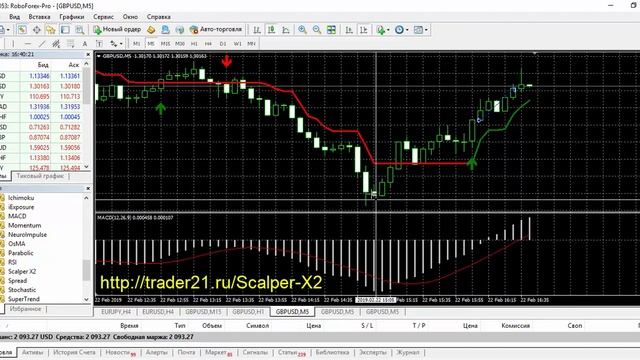The image size is (640, 360).
Task: Open the GBPUSD,H1 chart tab
Action: point(248,312)
